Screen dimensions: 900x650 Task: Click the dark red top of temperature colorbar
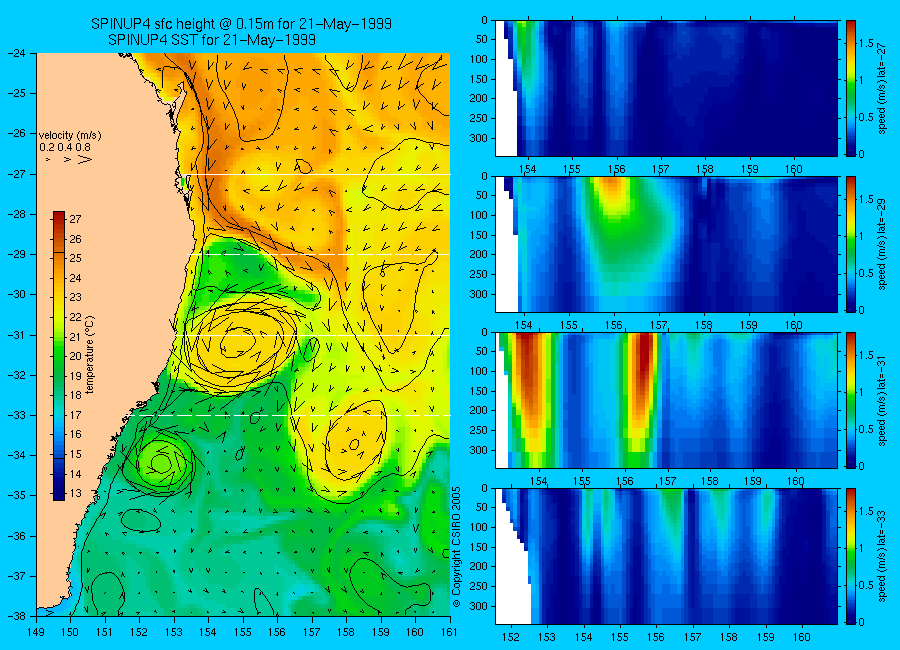click(59, 216)
